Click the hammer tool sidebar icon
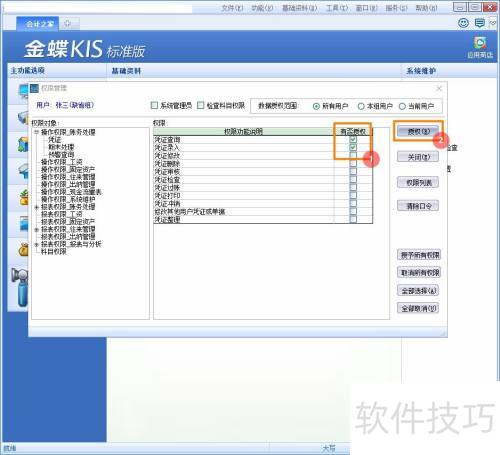 click(x=20, y=287)
